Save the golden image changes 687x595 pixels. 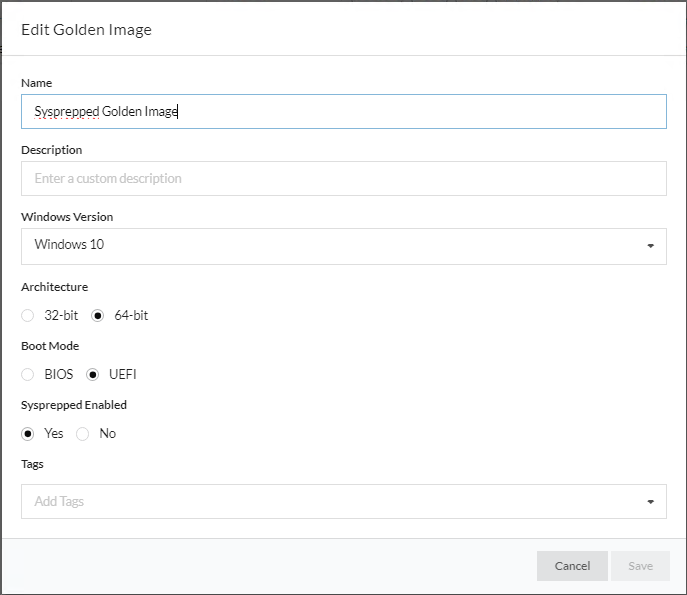coord(640,566)
